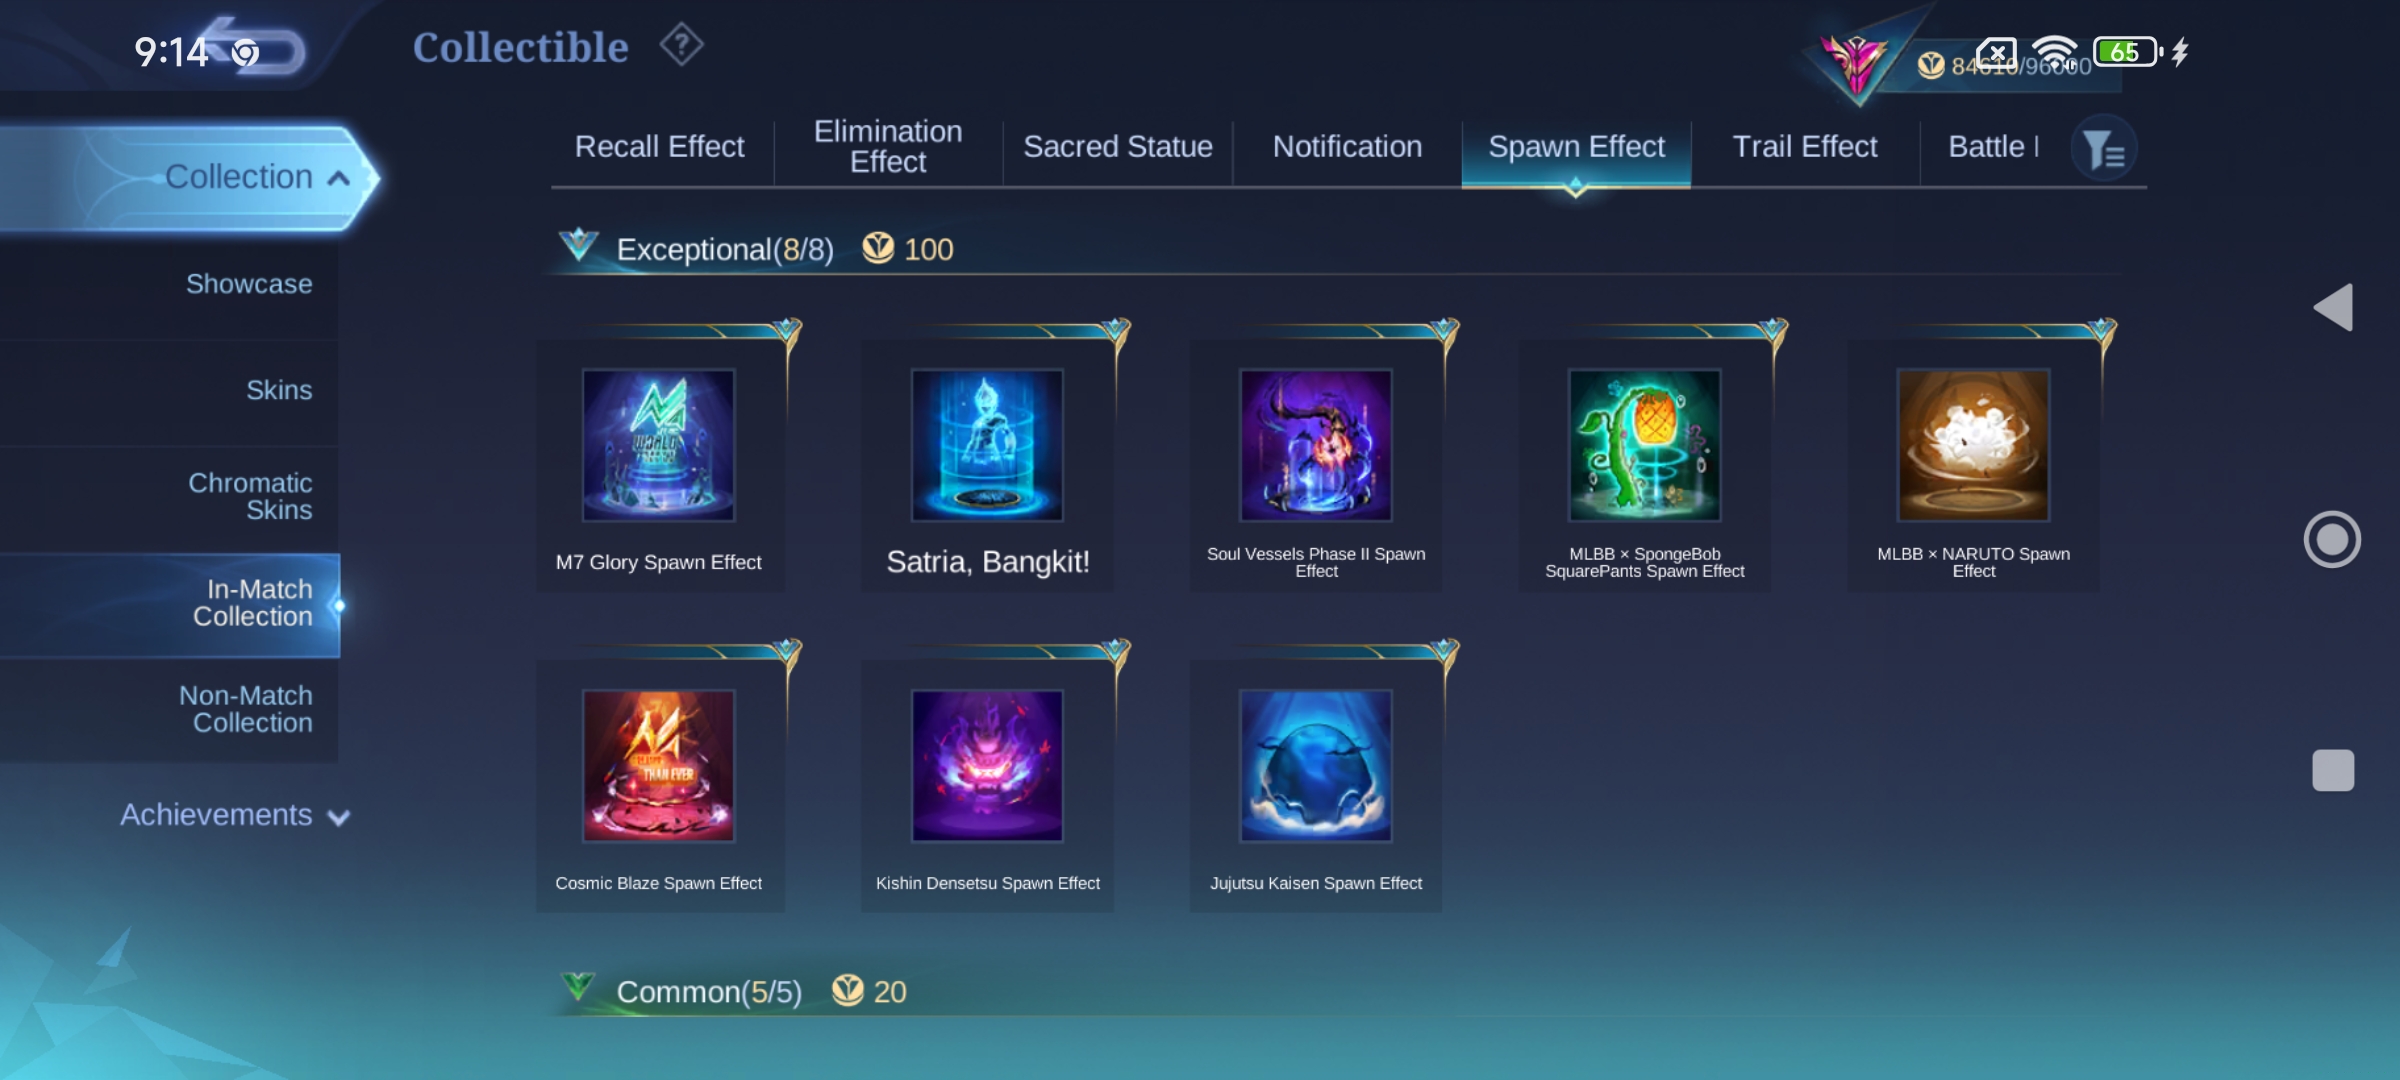Open the Collectible help question mark icon
This screenshot has width=2400, height=1080.
[x=682, y=45]
